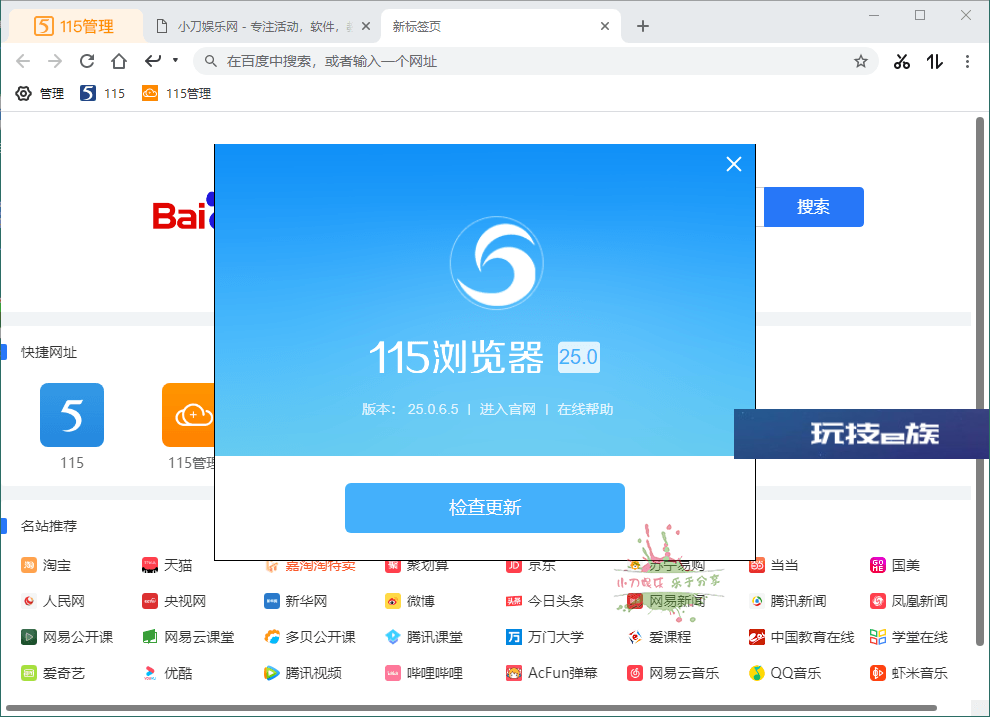Open the 多贝公开课 site link
This screenshot has height=717, width=990.
[x=309, y=637]
